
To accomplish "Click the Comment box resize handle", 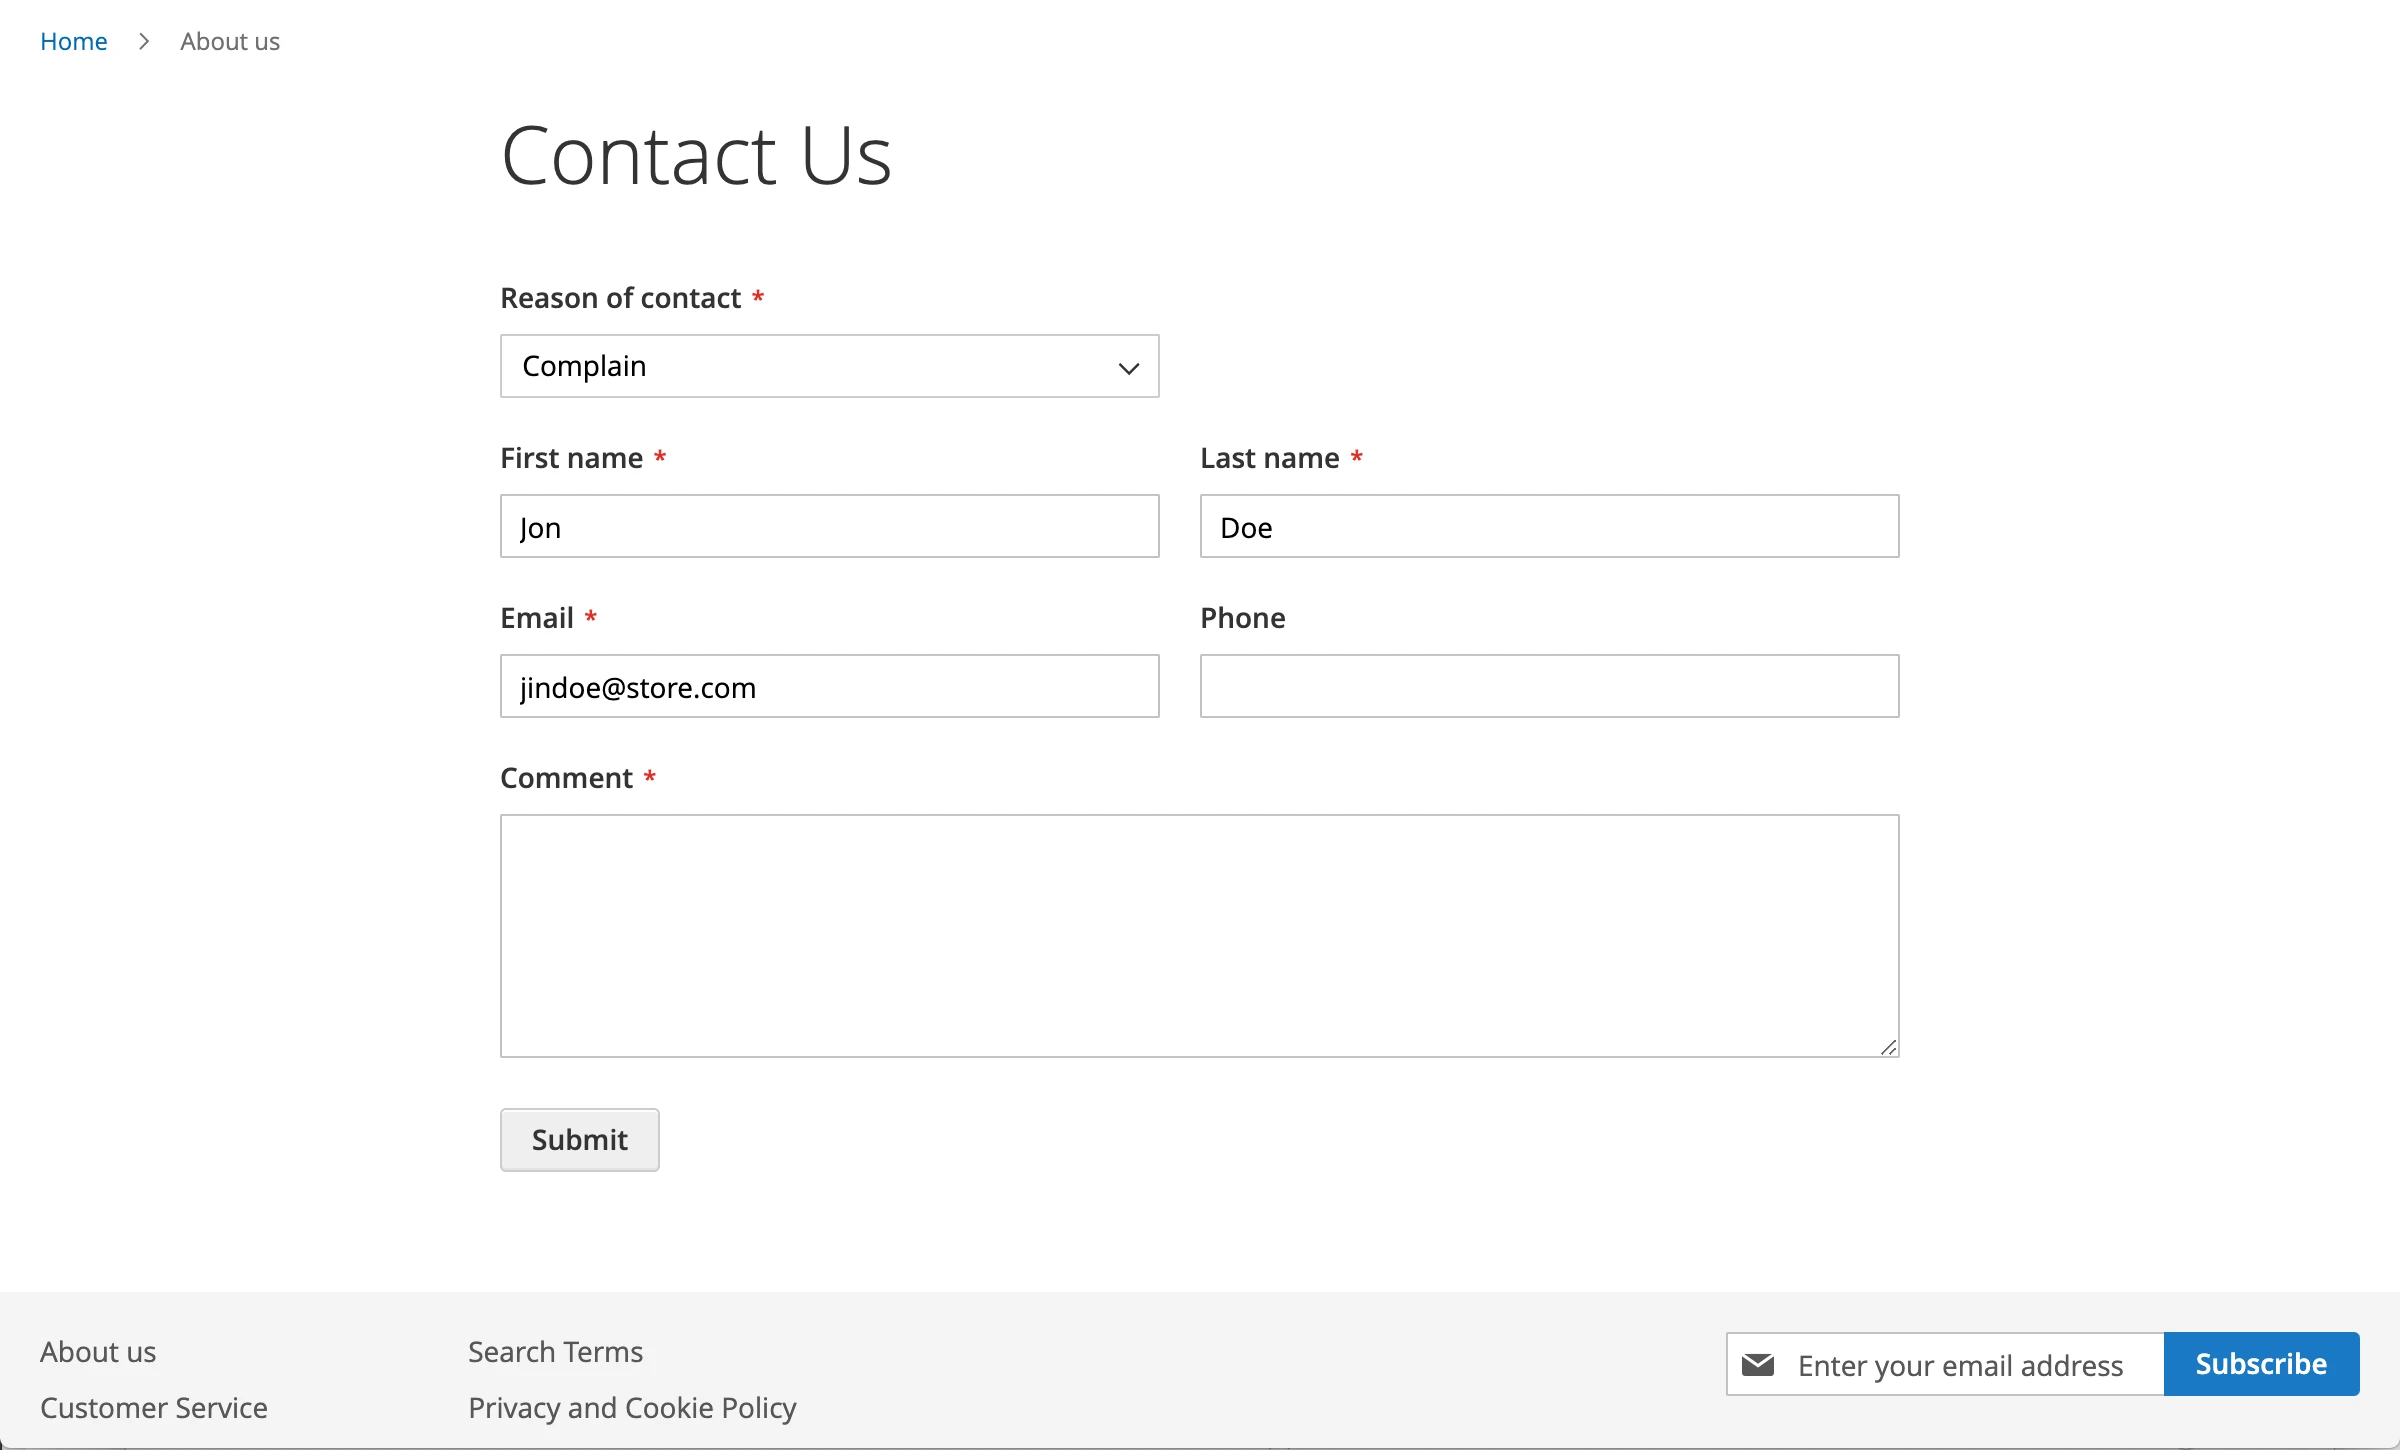I will 1888,1047.
